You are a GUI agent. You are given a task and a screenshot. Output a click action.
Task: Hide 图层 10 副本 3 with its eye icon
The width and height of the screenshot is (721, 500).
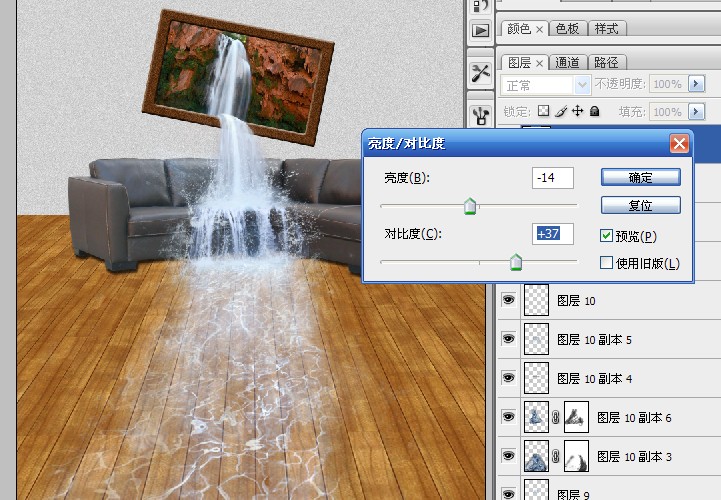pos(508,456)
